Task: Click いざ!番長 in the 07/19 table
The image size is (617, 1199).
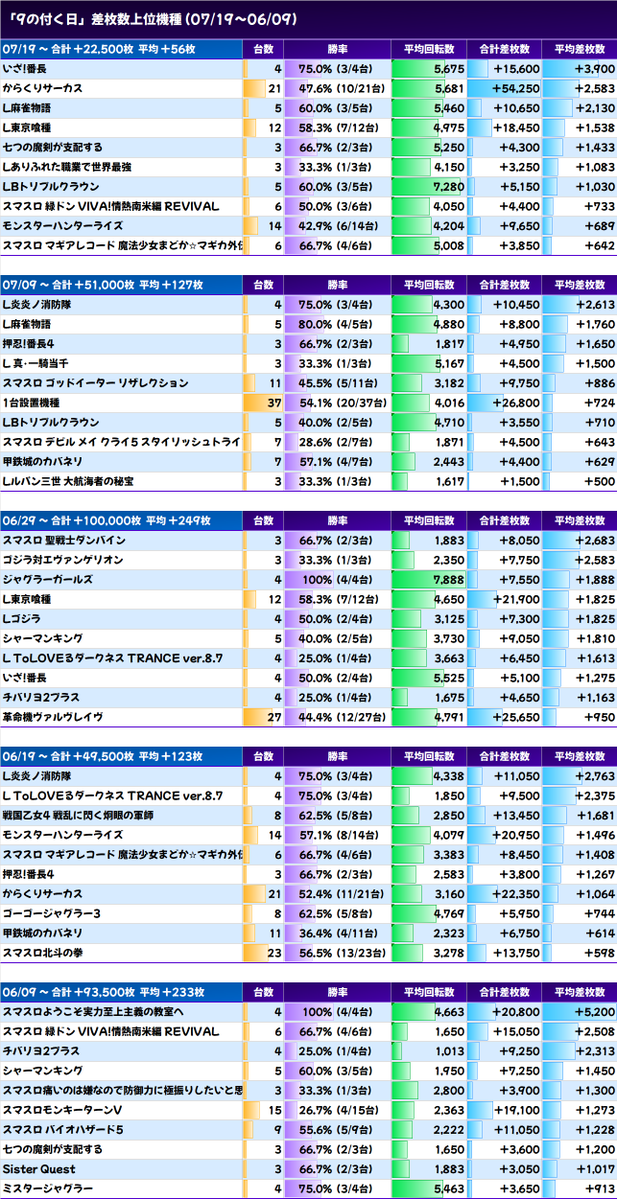Action: (x=24, y=69)
